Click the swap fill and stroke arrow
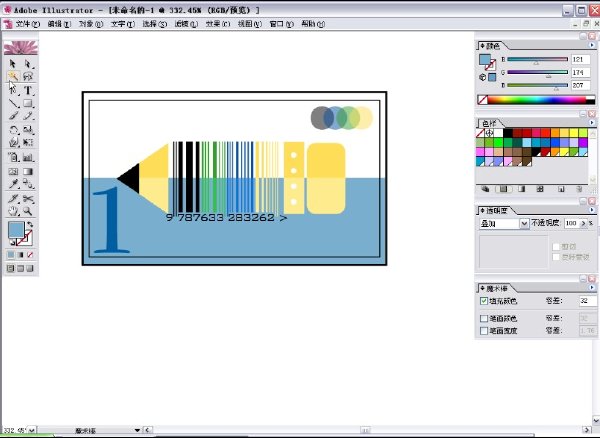The height and width of the screenshot is (438, 600). tap(30, 225)
